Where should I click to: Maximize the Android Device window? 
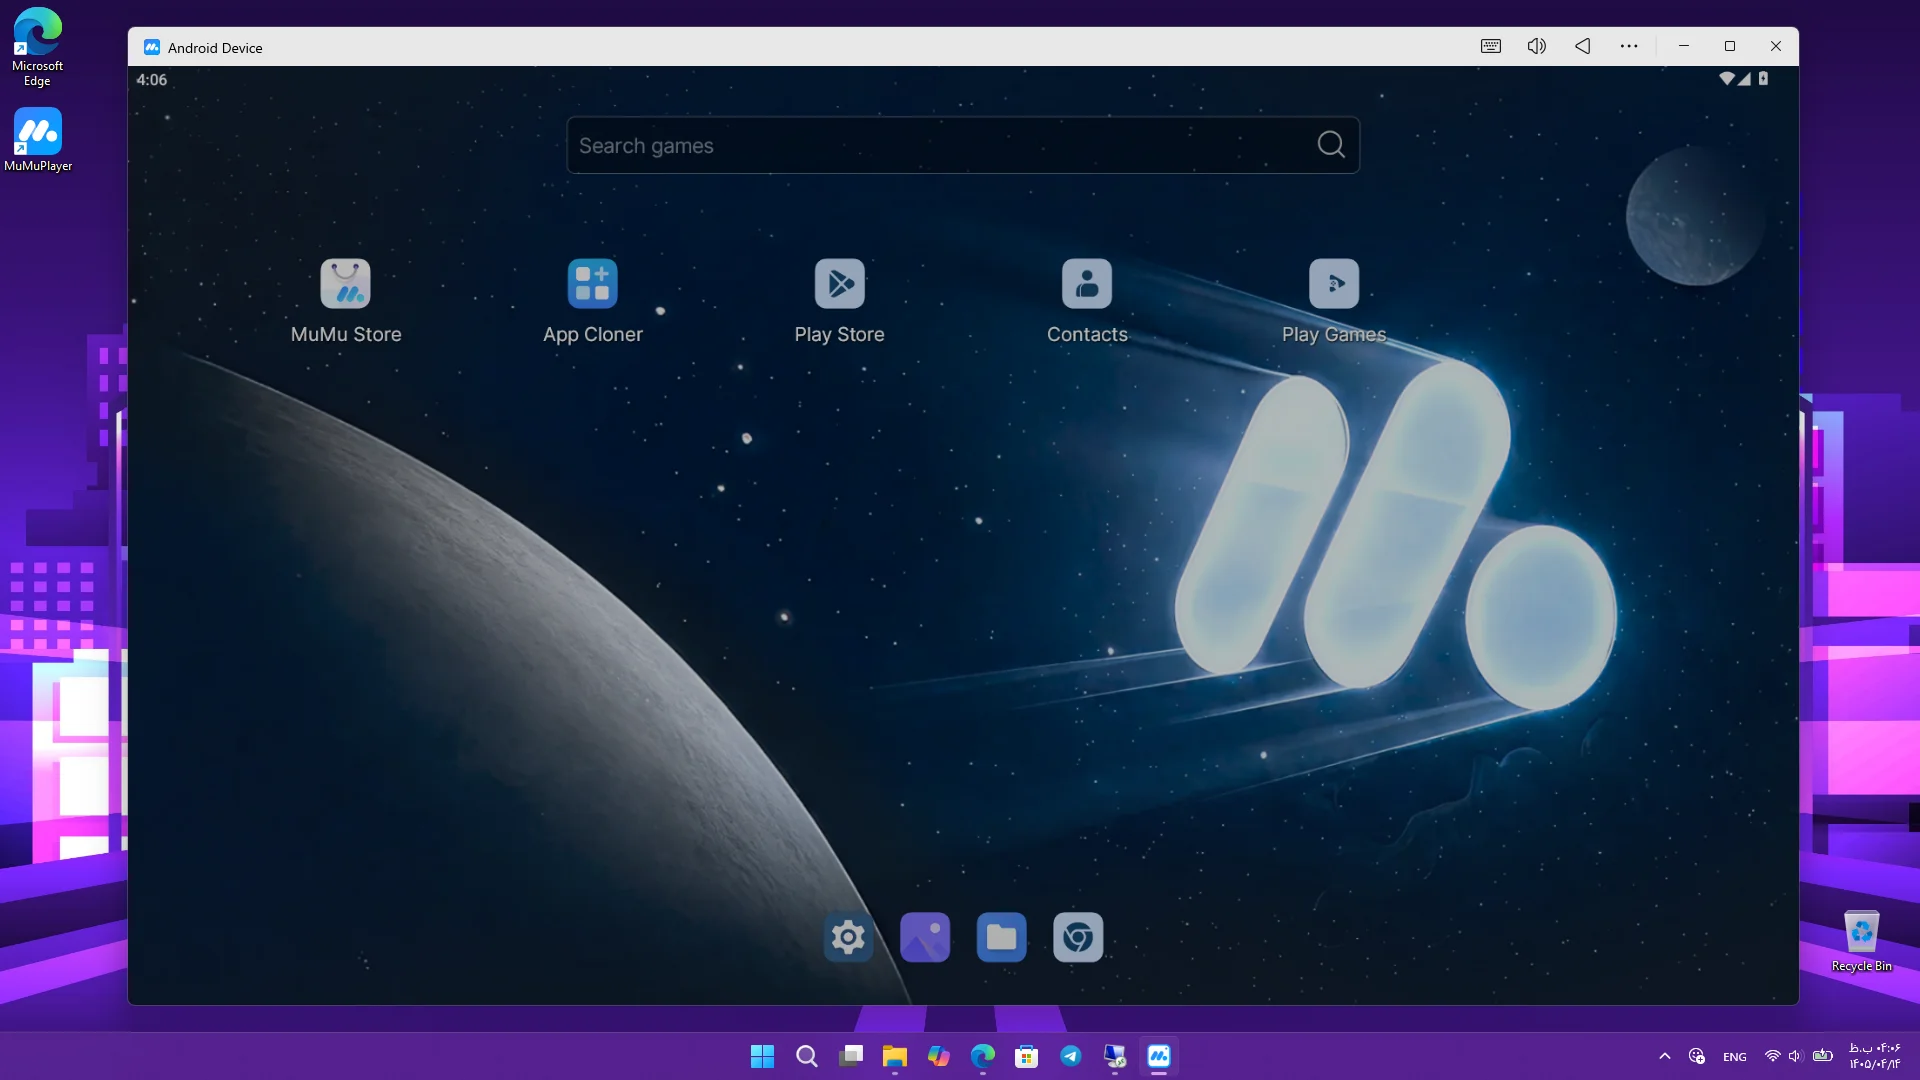click(x=1730, y=46)
